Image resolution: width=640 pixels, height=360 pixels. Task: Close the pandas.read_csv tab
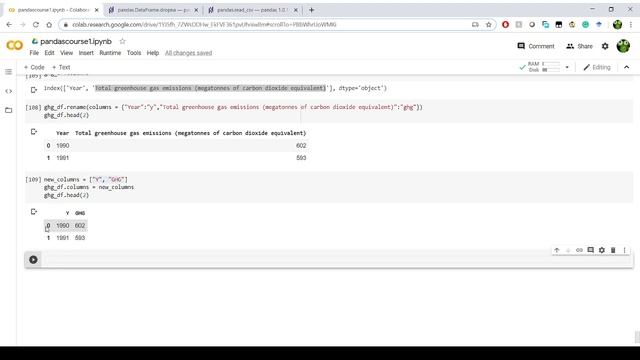(296, 10)
